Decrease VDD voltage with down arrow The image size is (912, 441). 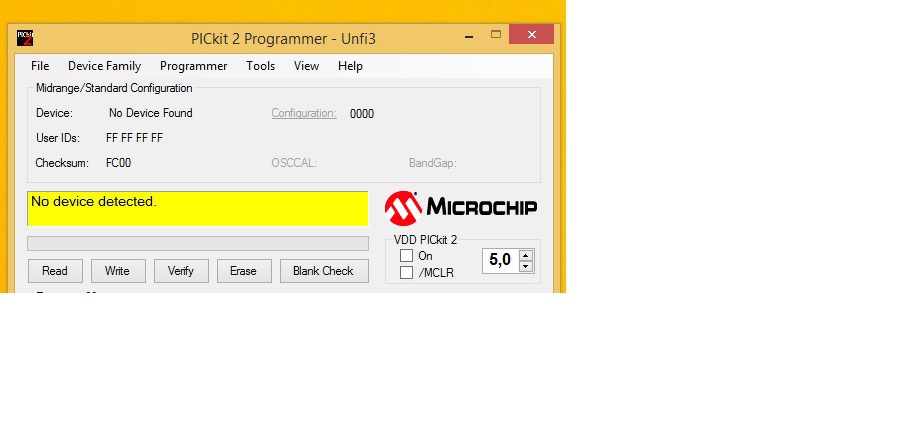(x=526, y=266)
